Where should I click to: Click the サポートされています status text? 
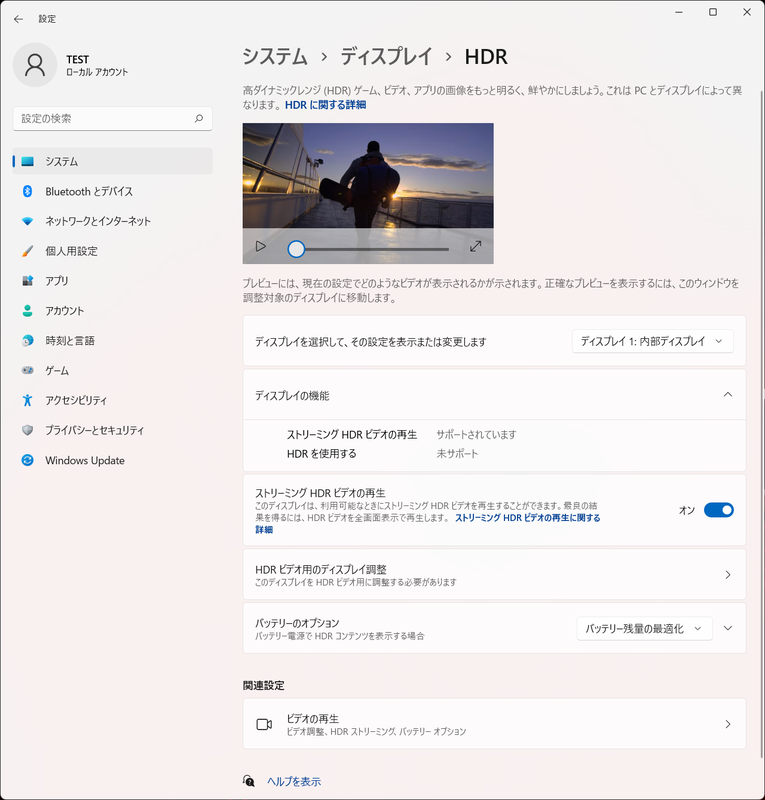click(x=476, y=434)
